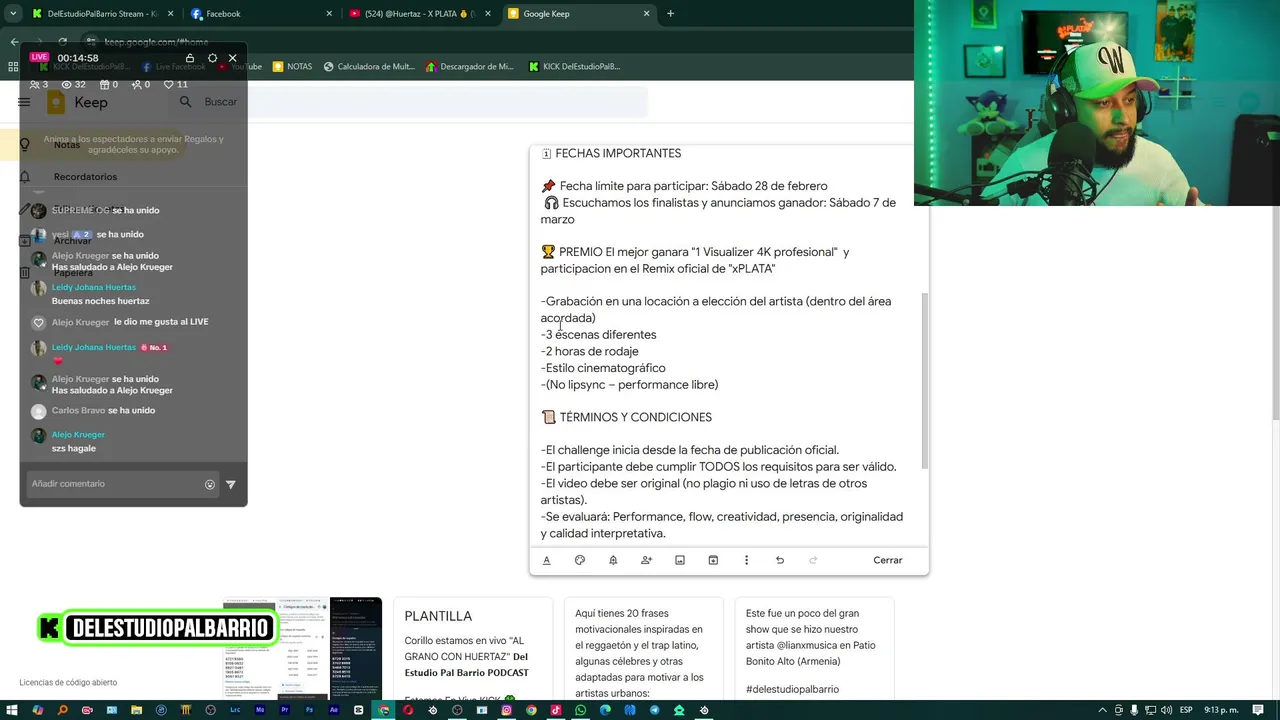Open Archivar in Keep sidebar
This screenshot has height=720, width=1280.
tap(72, 241)
